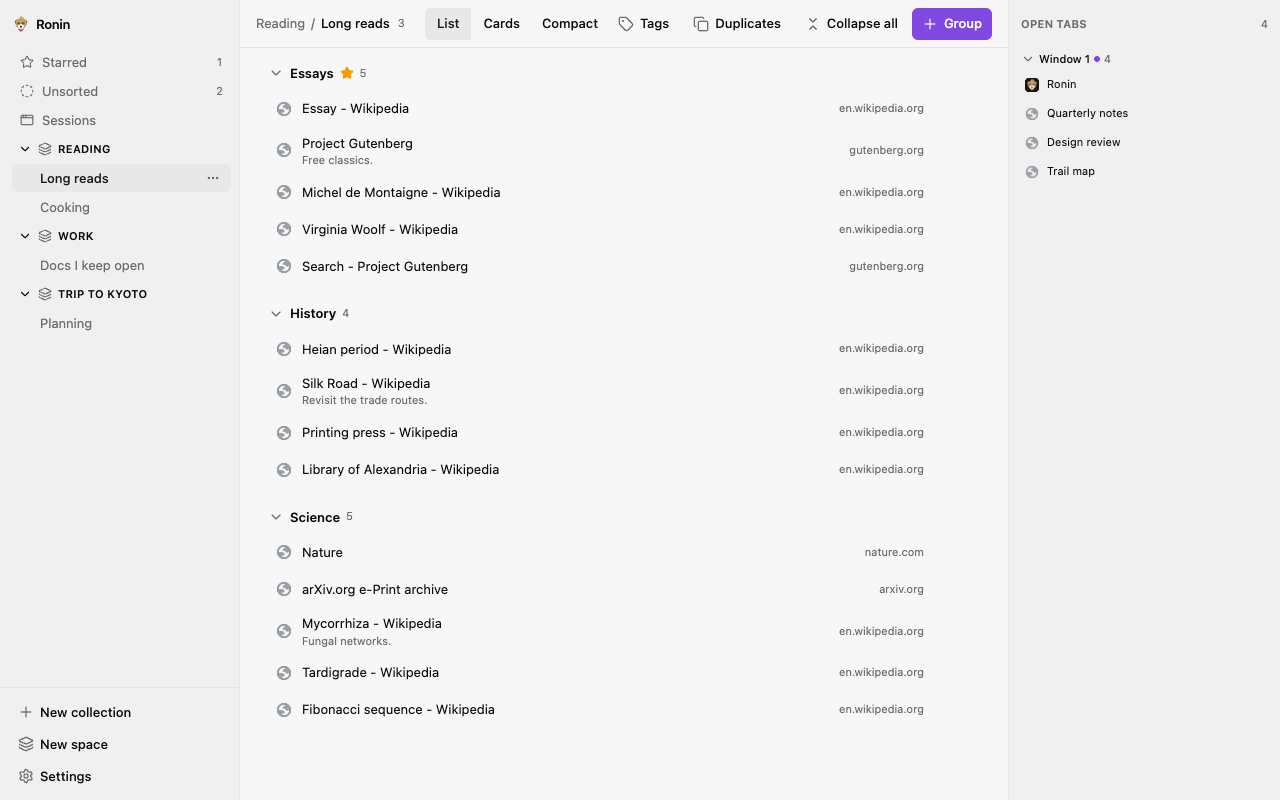Open the Planning collection

pos(121,323)
